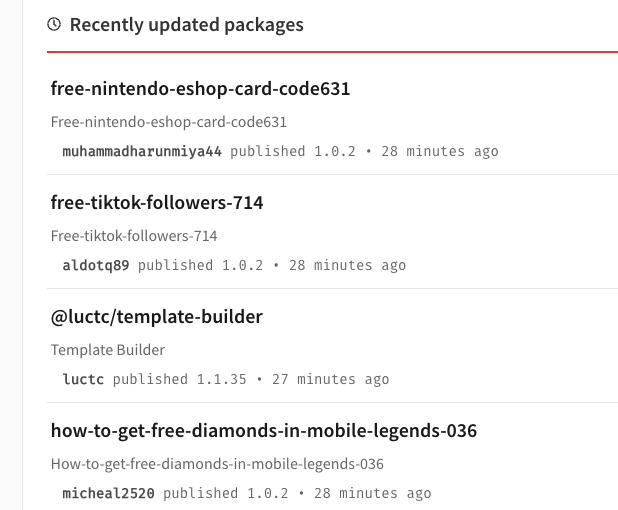Click the How-to-get-free-diamonds-in-mobile-legends-036 description
Image resolution: width=618 pixels, height=510 pixels.
217,464
